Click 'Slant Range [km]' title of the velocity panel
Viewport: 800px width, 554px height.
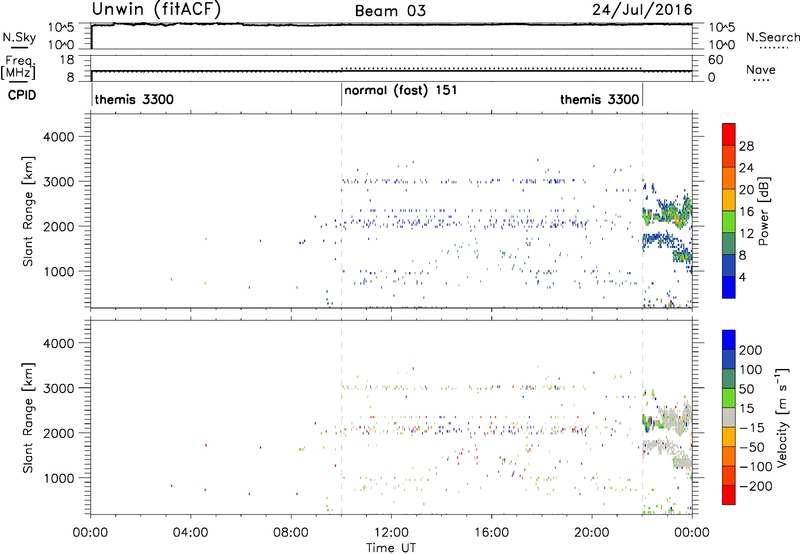click(28, 418)
